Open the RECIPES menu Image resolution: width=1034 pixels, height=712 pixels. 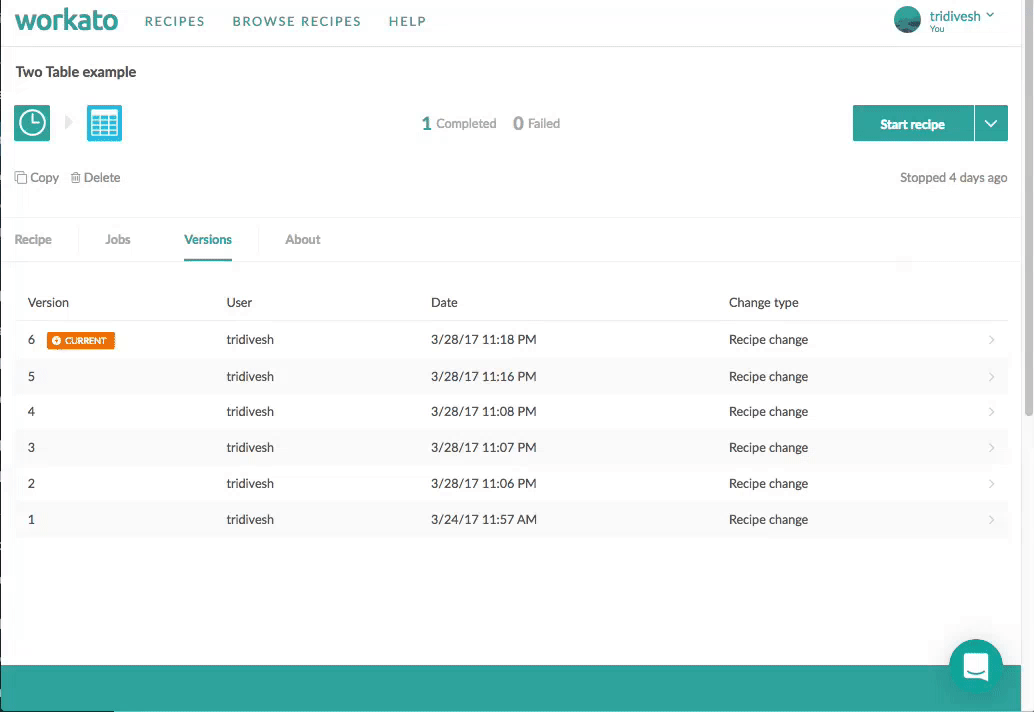[x=175, y=22]
